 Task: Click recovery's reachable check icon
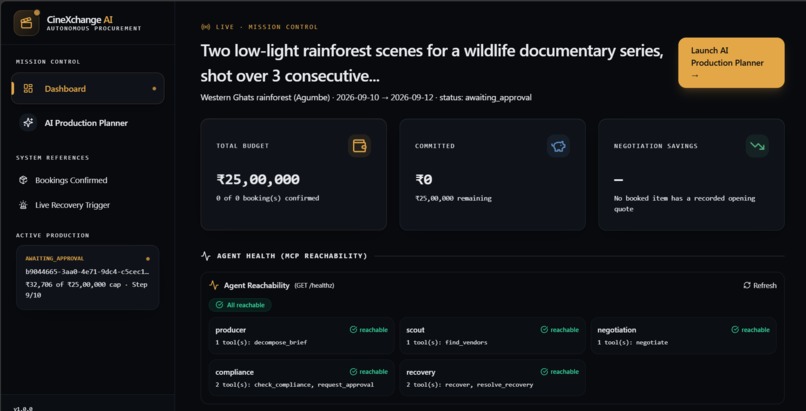click(544, 372)
